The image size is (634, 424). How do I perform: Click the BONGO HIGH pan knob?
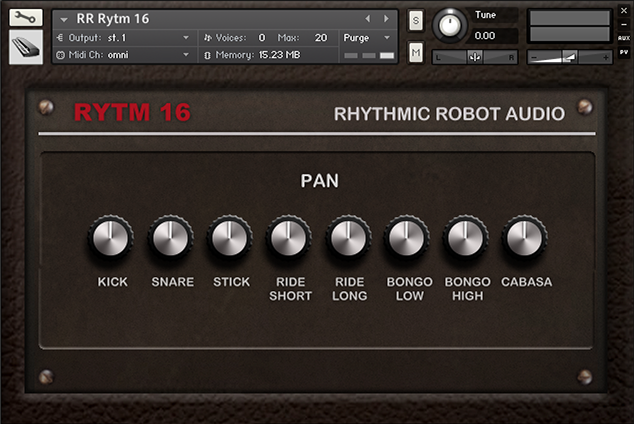point(465,238)
